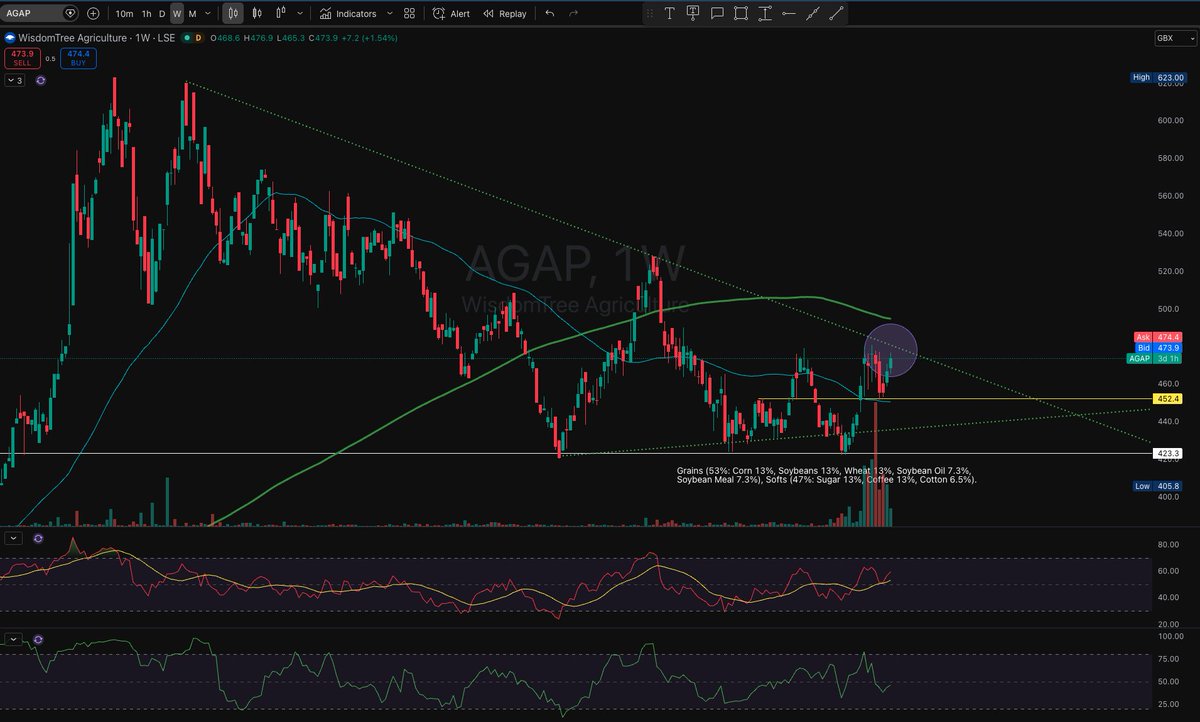This screenshot has width=1200, height=722.
Task: Click the Ask 474.4 price label
Action: [x=1158, y=337]
